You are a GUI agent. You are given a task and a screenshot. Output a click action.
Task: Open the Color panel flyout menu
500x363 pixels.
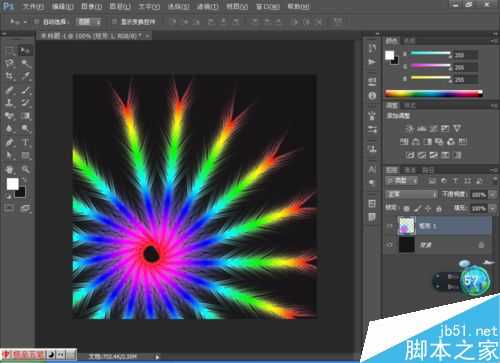coord(494,41)
